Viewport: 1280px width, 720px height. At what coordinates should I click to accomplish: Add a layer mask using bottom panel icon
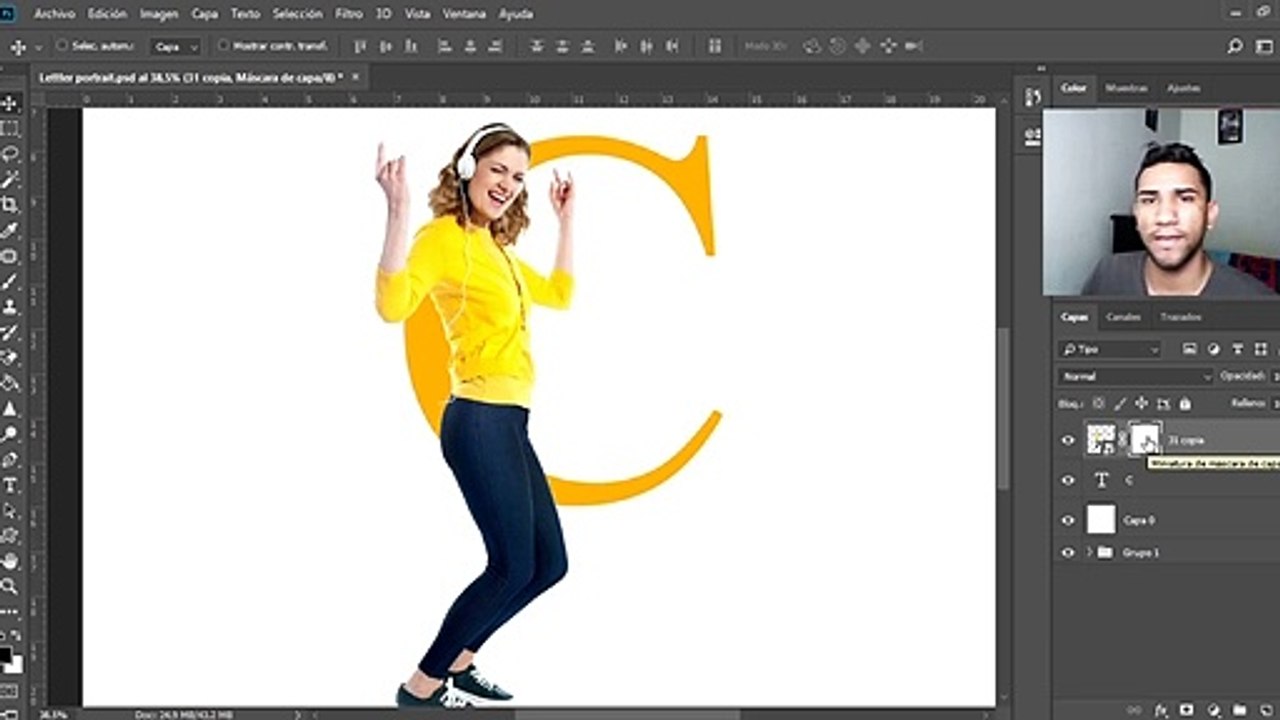pos(1187,710)
